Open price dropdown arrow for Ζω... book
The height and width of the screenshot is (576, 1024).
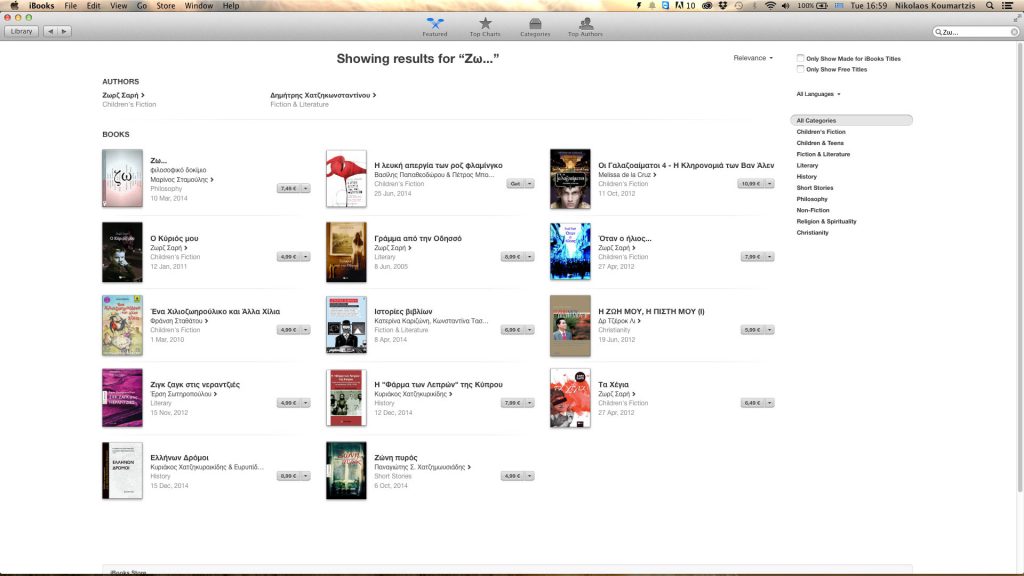point(306,188)
